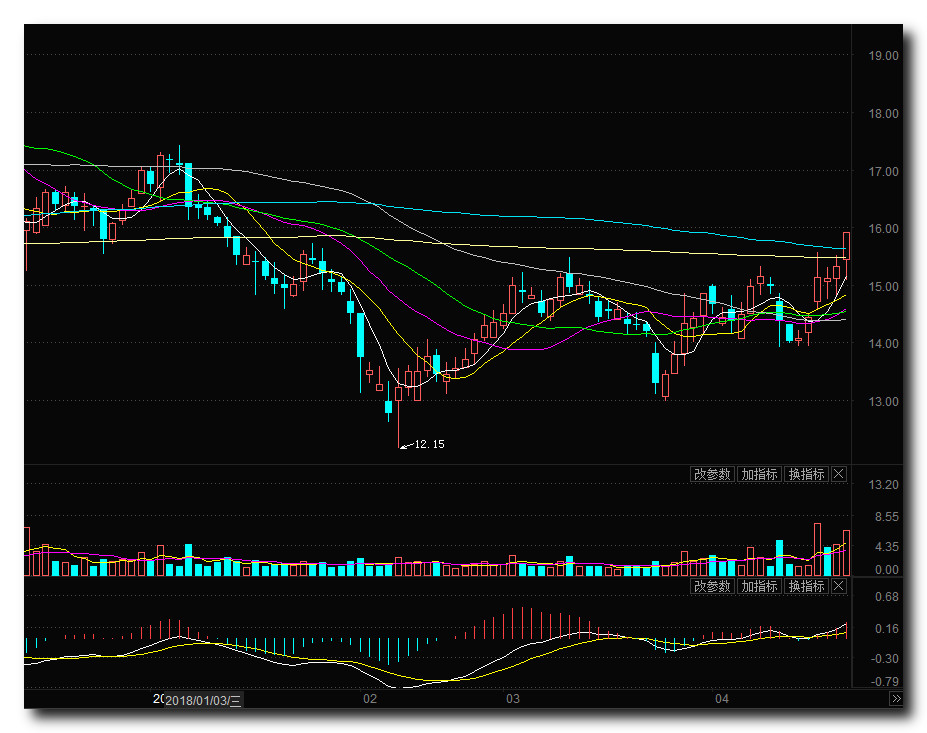Click the 2018/01/03 date label
927x733 pixels.
[203, 701]
